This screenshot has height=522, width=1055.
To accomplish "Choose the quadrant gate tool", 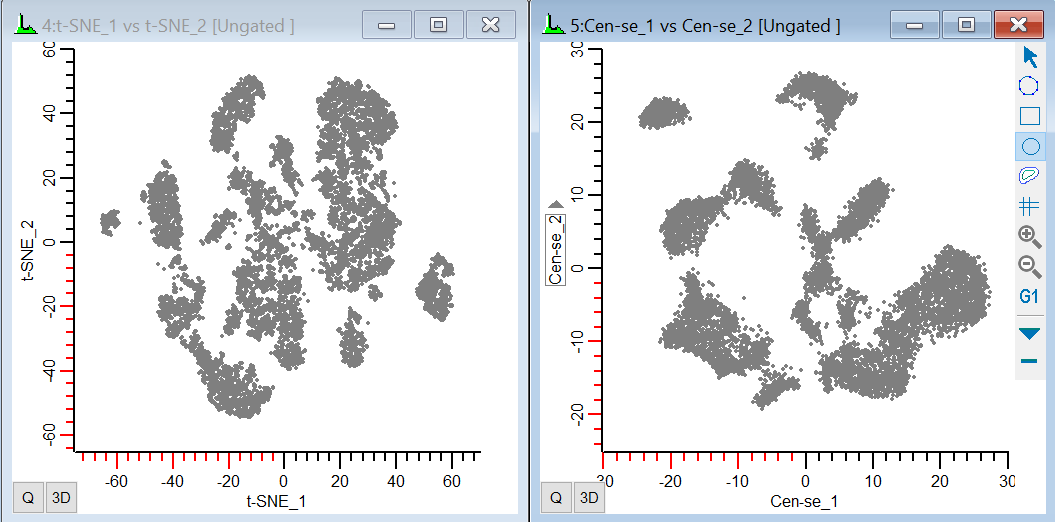I will coord(1030,207).
